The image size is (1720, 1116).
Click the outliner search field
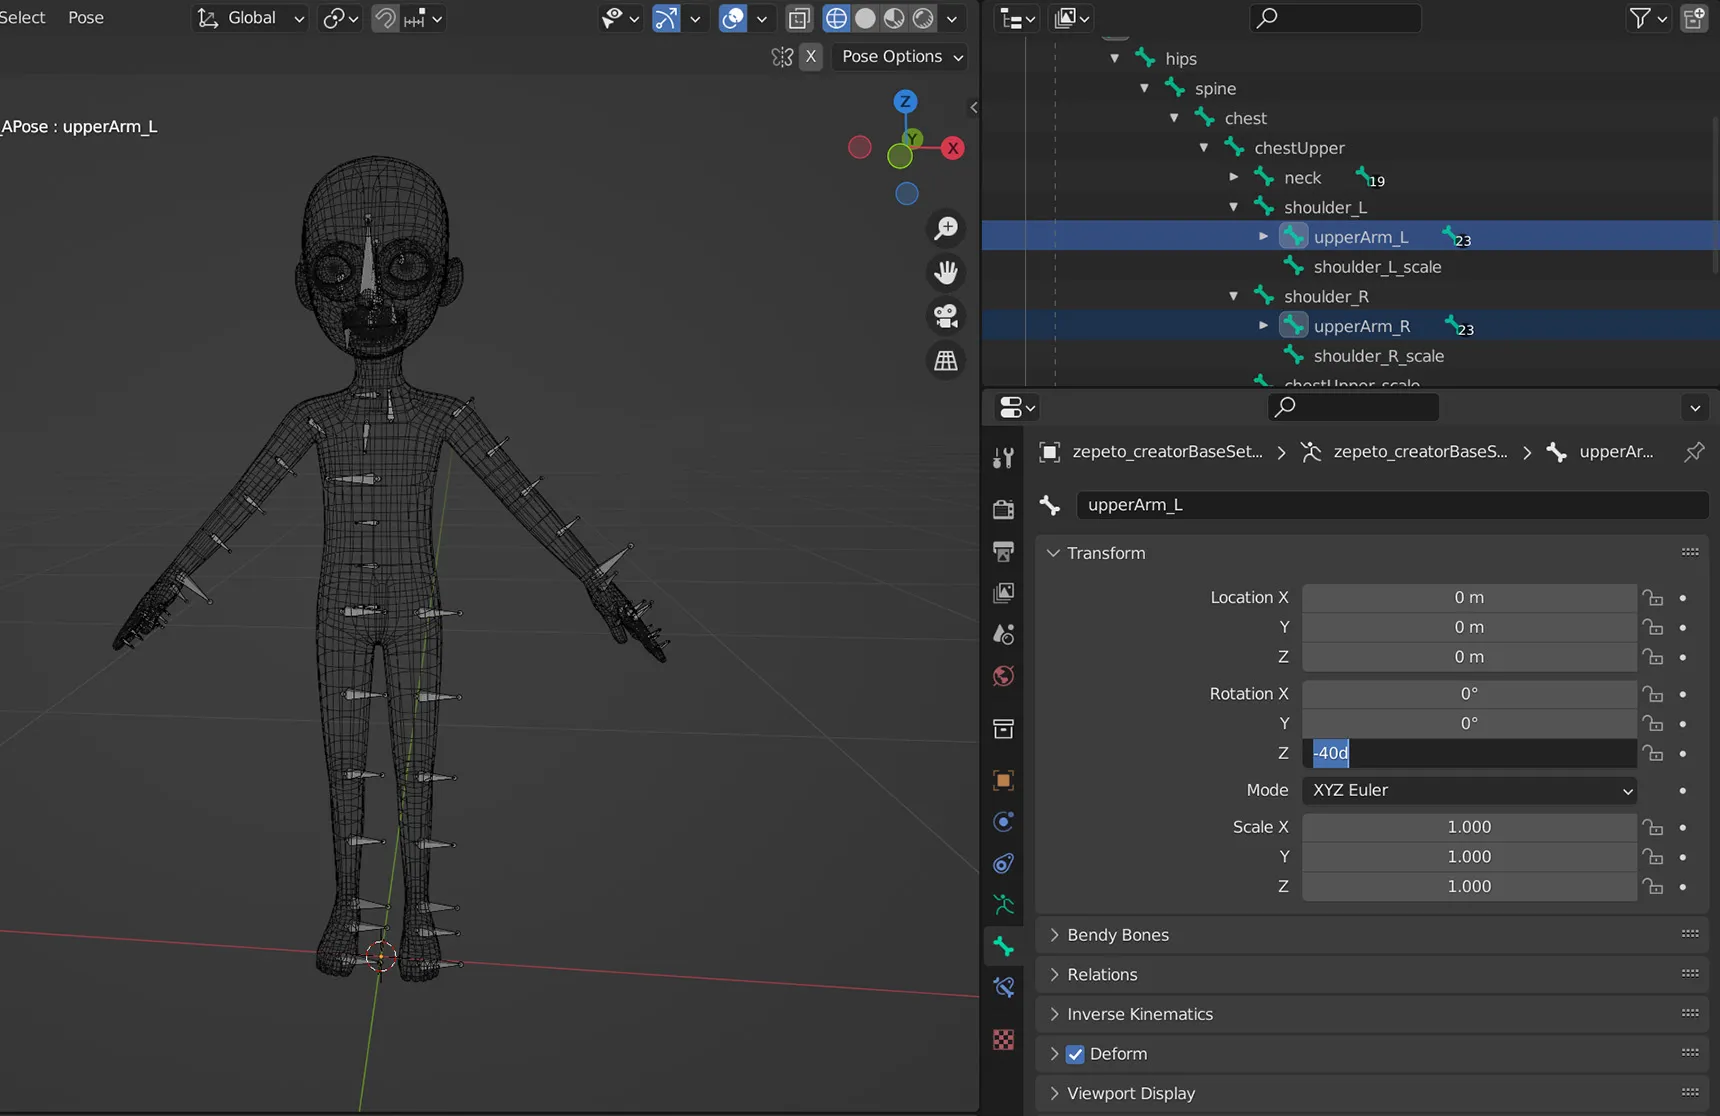click(x=1335, y=18)
